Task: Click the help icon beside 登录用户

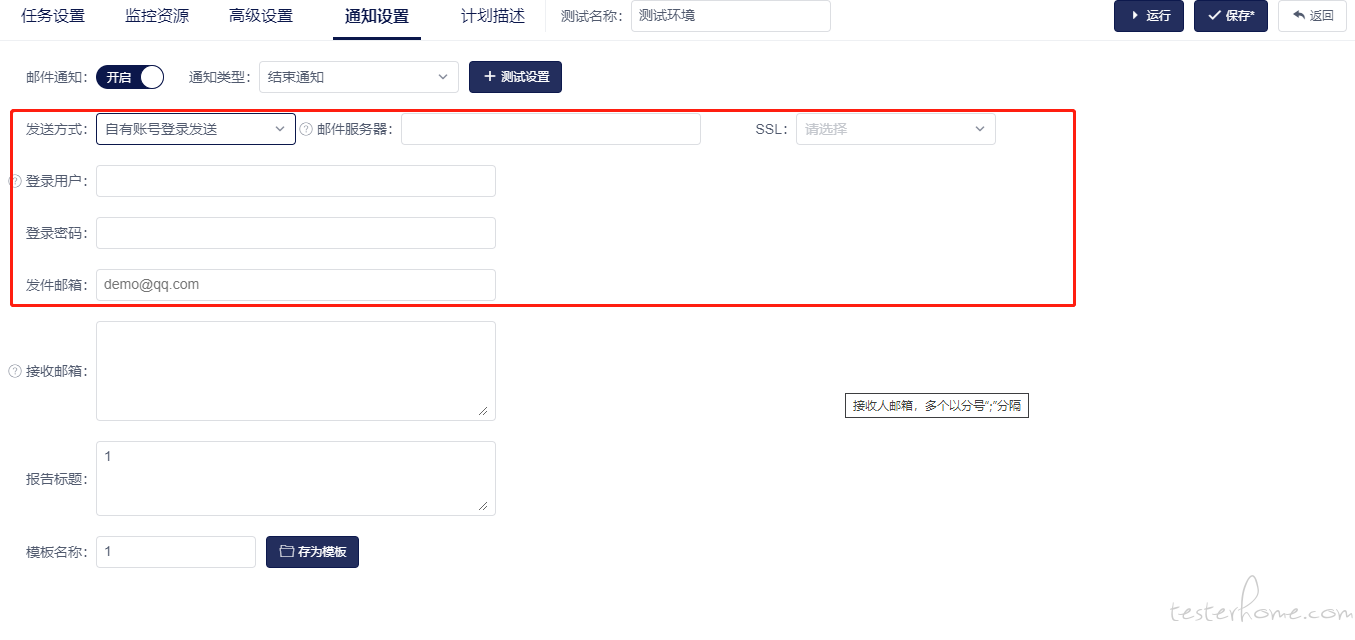Action: (15, 181)
